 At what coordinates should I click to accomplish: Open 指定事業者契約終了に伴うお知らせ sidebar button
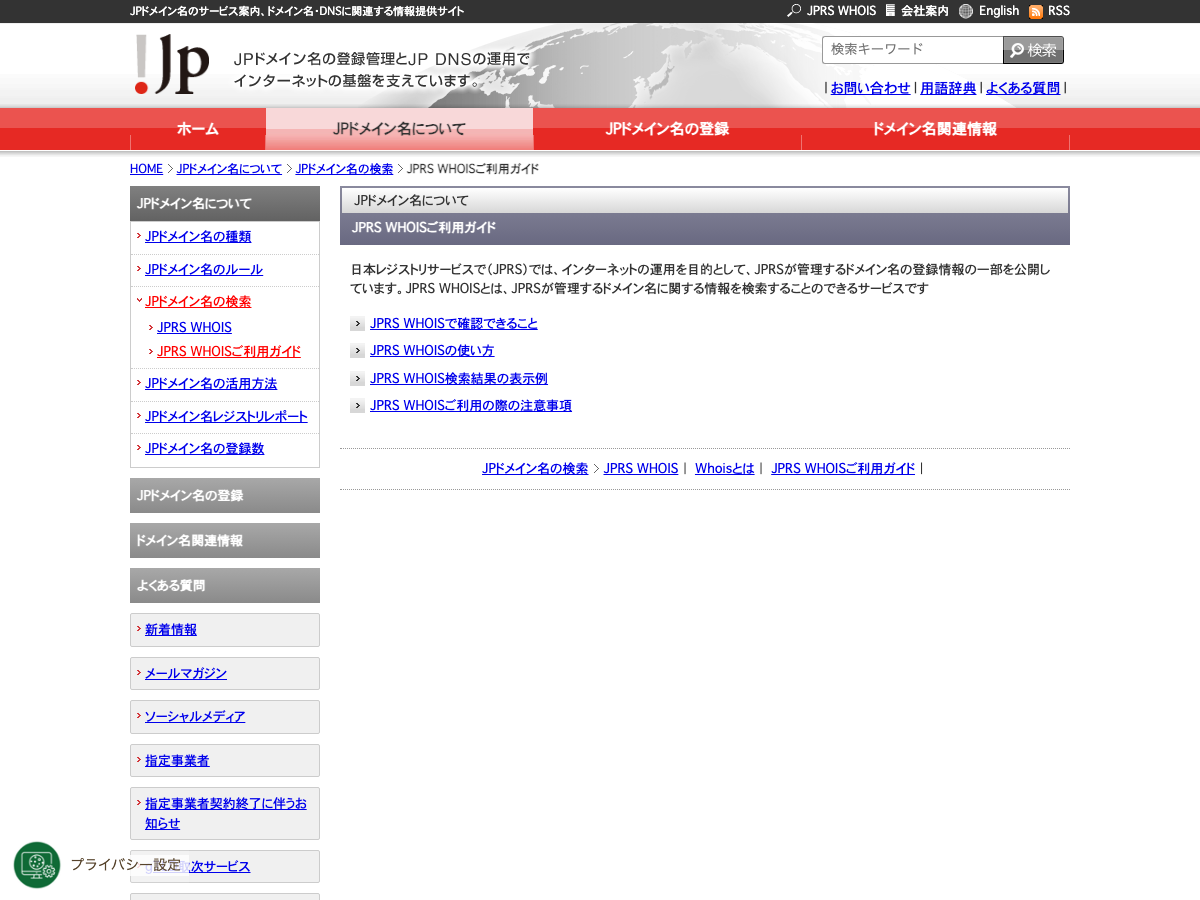(x=225, y=813)
